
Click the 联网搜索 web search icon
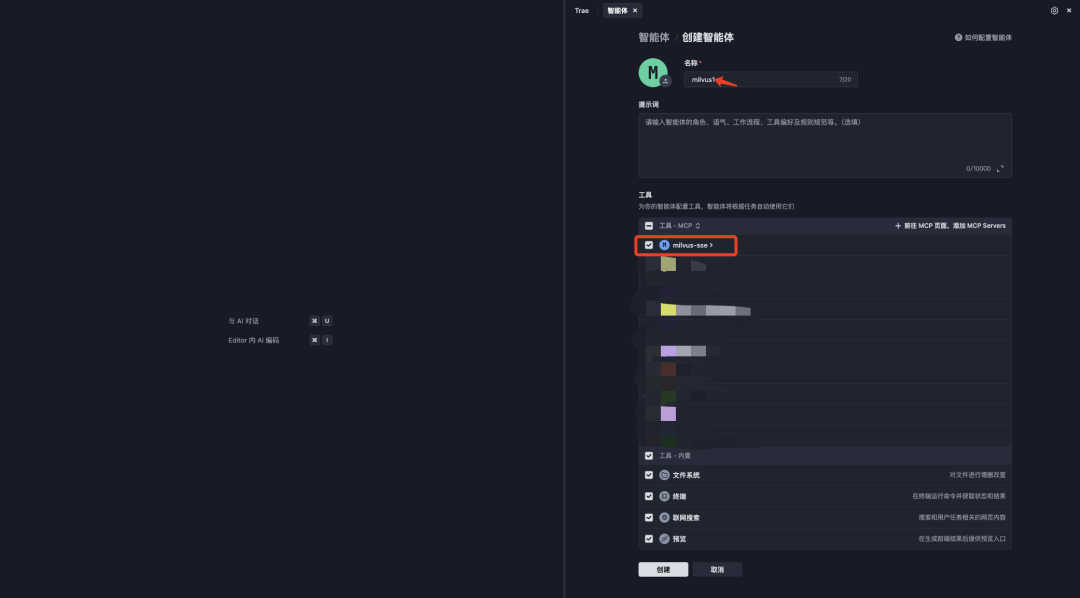[x=664, y=517]
